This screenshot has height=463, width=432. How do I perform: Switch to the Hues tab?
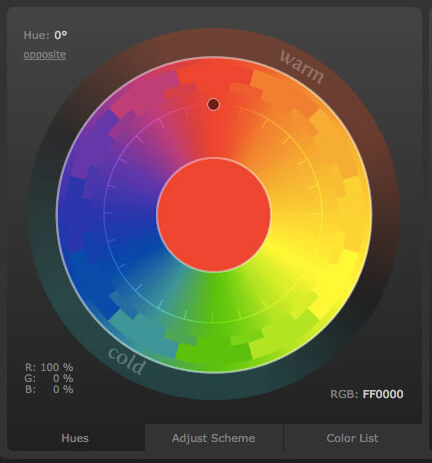(75, 438)
